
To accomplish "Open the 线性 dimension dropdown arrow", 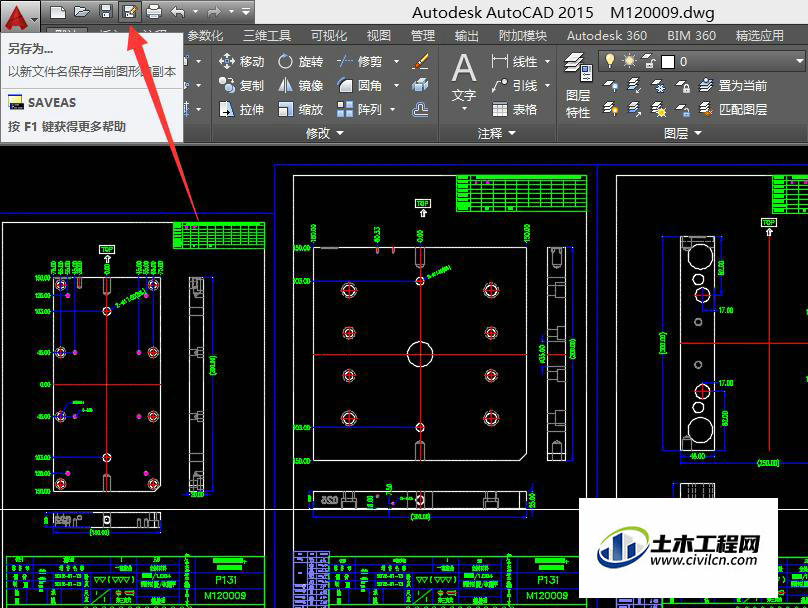I will pos(547,61).
